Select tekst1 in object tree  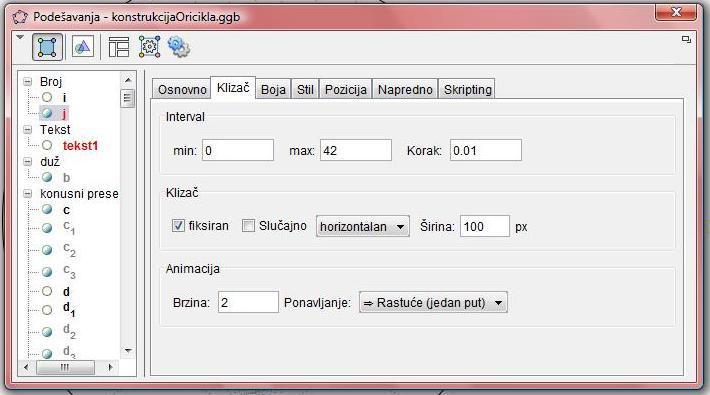click(x=80, y=145)
